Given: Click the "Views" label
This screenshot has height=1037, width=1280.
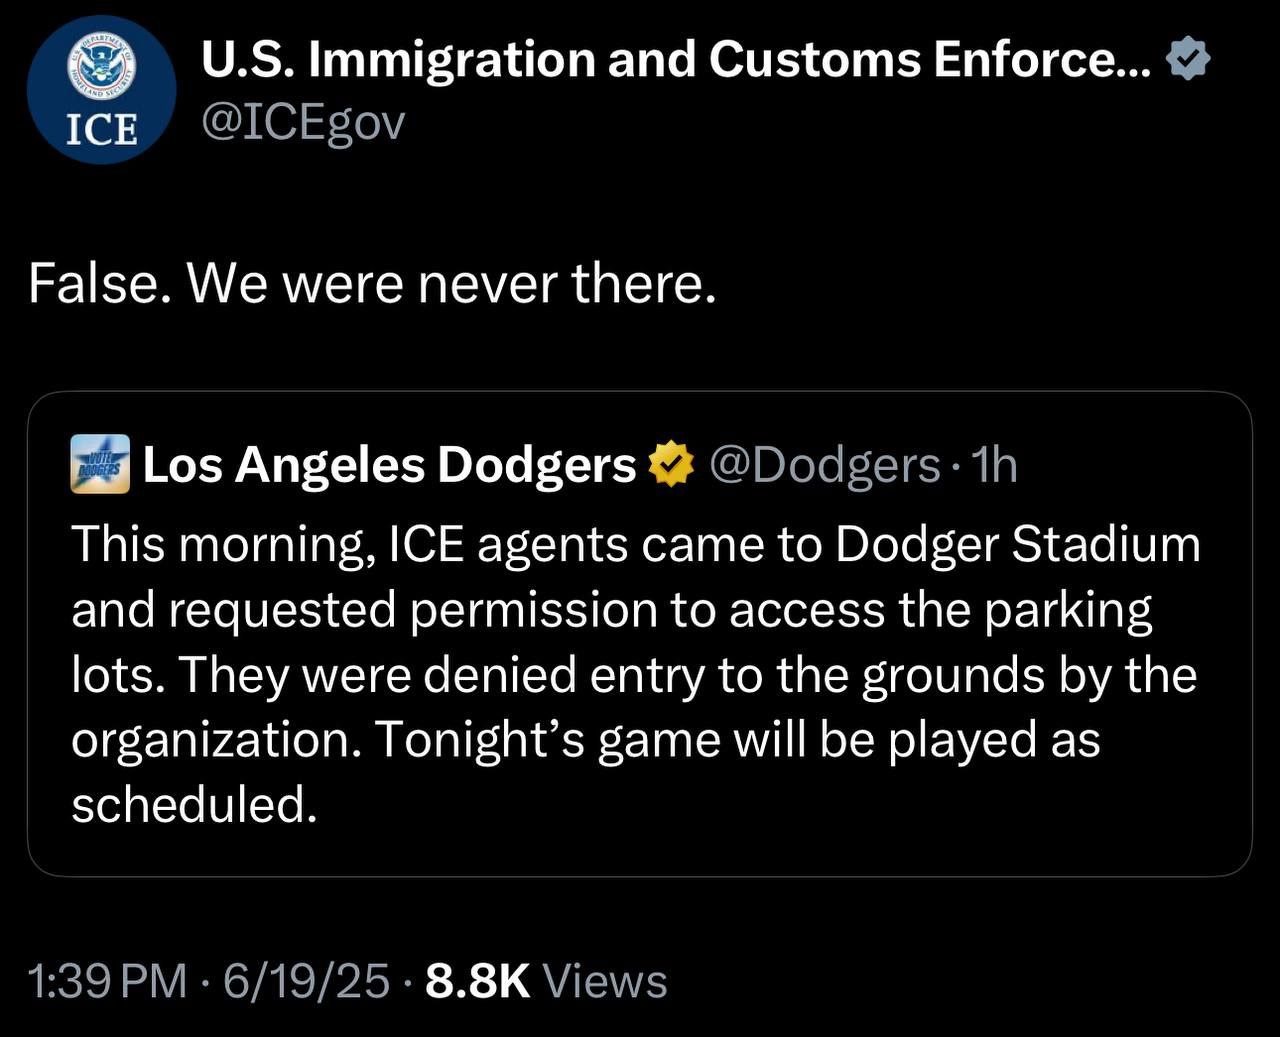Looking at the screenshot, I should (604, 981).
